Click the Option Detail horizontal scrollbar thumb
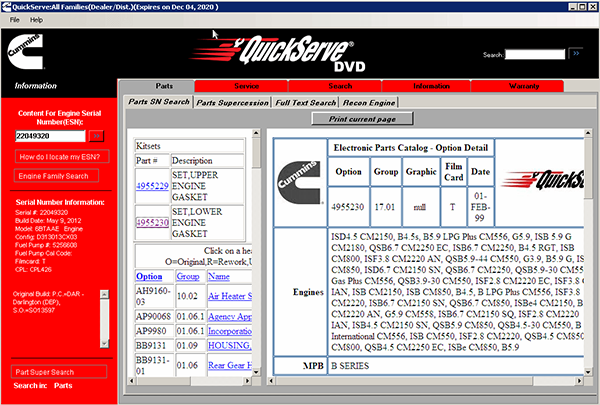 pos(404,381)
